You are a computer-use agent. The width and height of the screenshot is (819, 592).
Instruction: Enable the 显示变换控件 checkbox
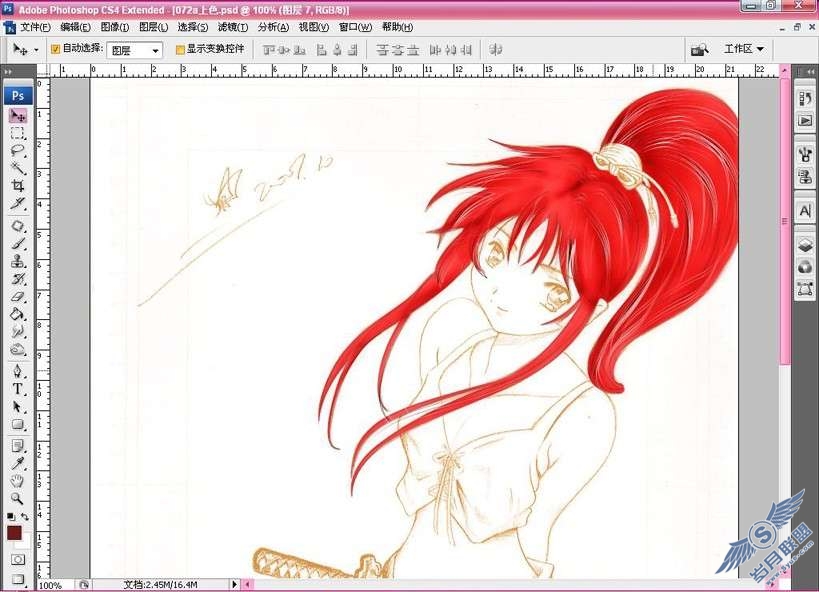click(180, 50)
